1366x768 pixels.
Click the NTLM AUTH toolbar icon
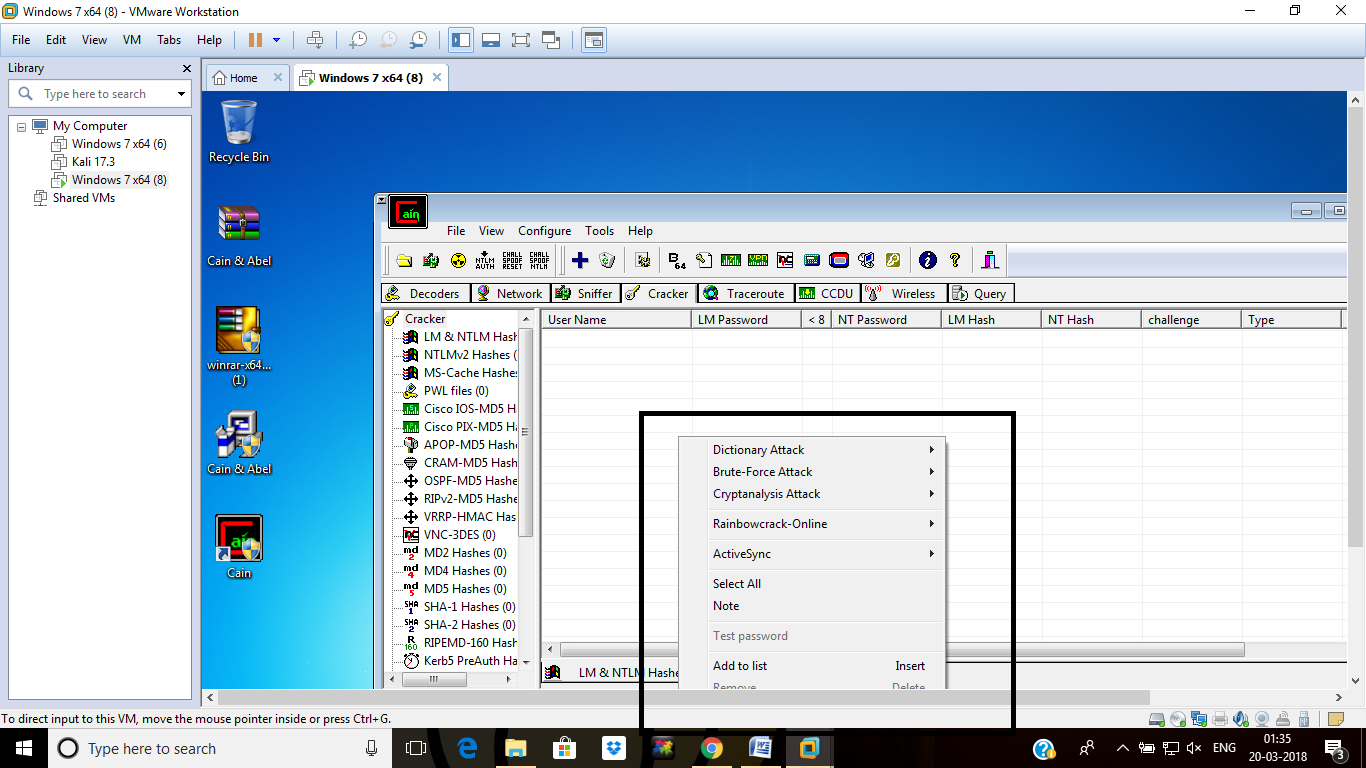point(485,261)
